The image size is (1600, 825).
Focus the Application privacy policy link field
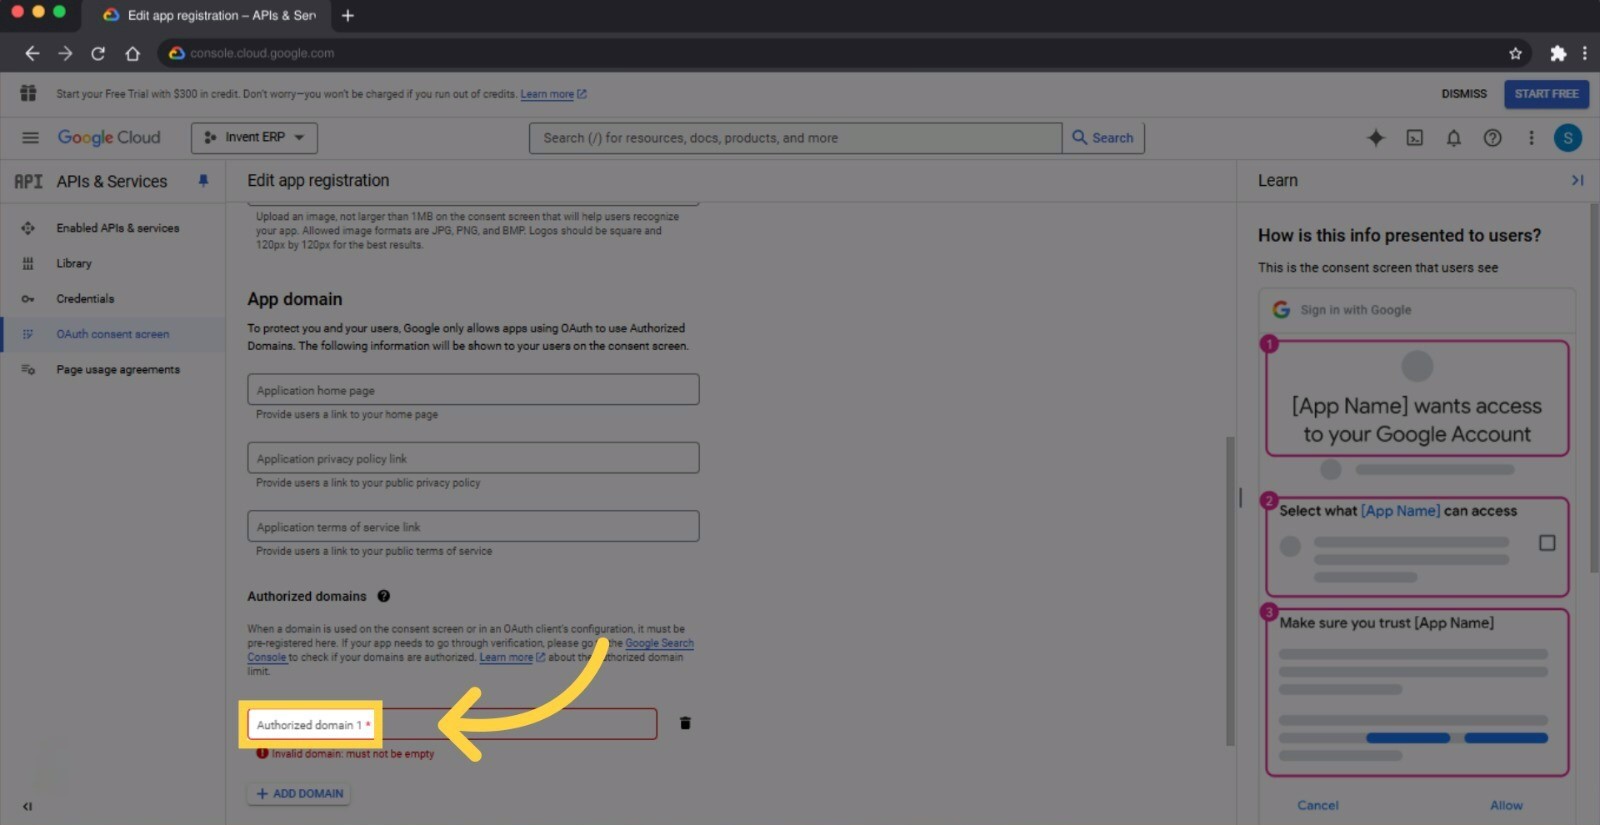[x=473, y=458]
